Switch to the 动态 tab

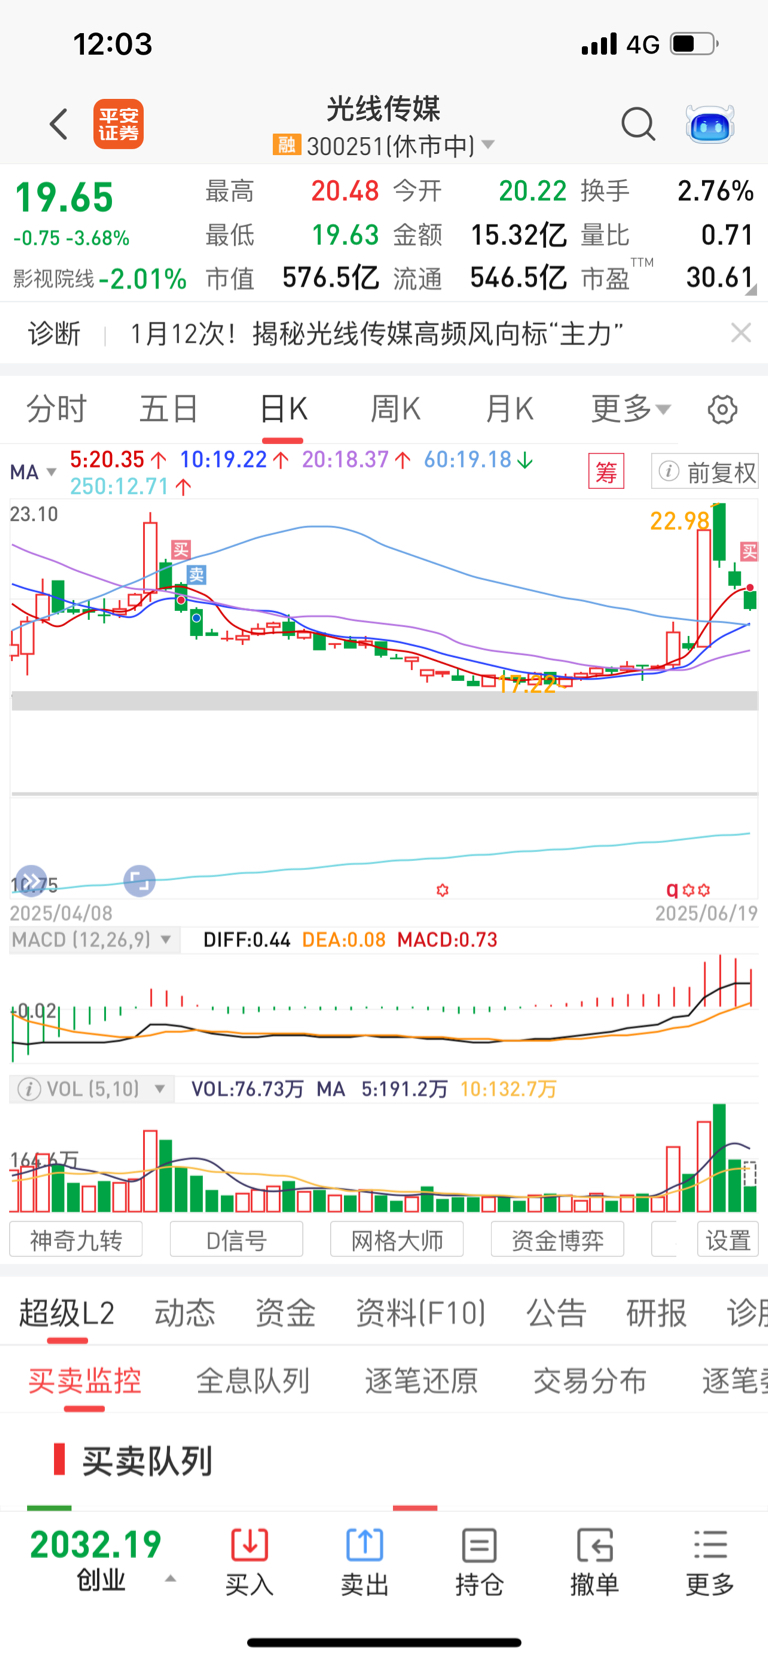click(x=184, y=1313)
